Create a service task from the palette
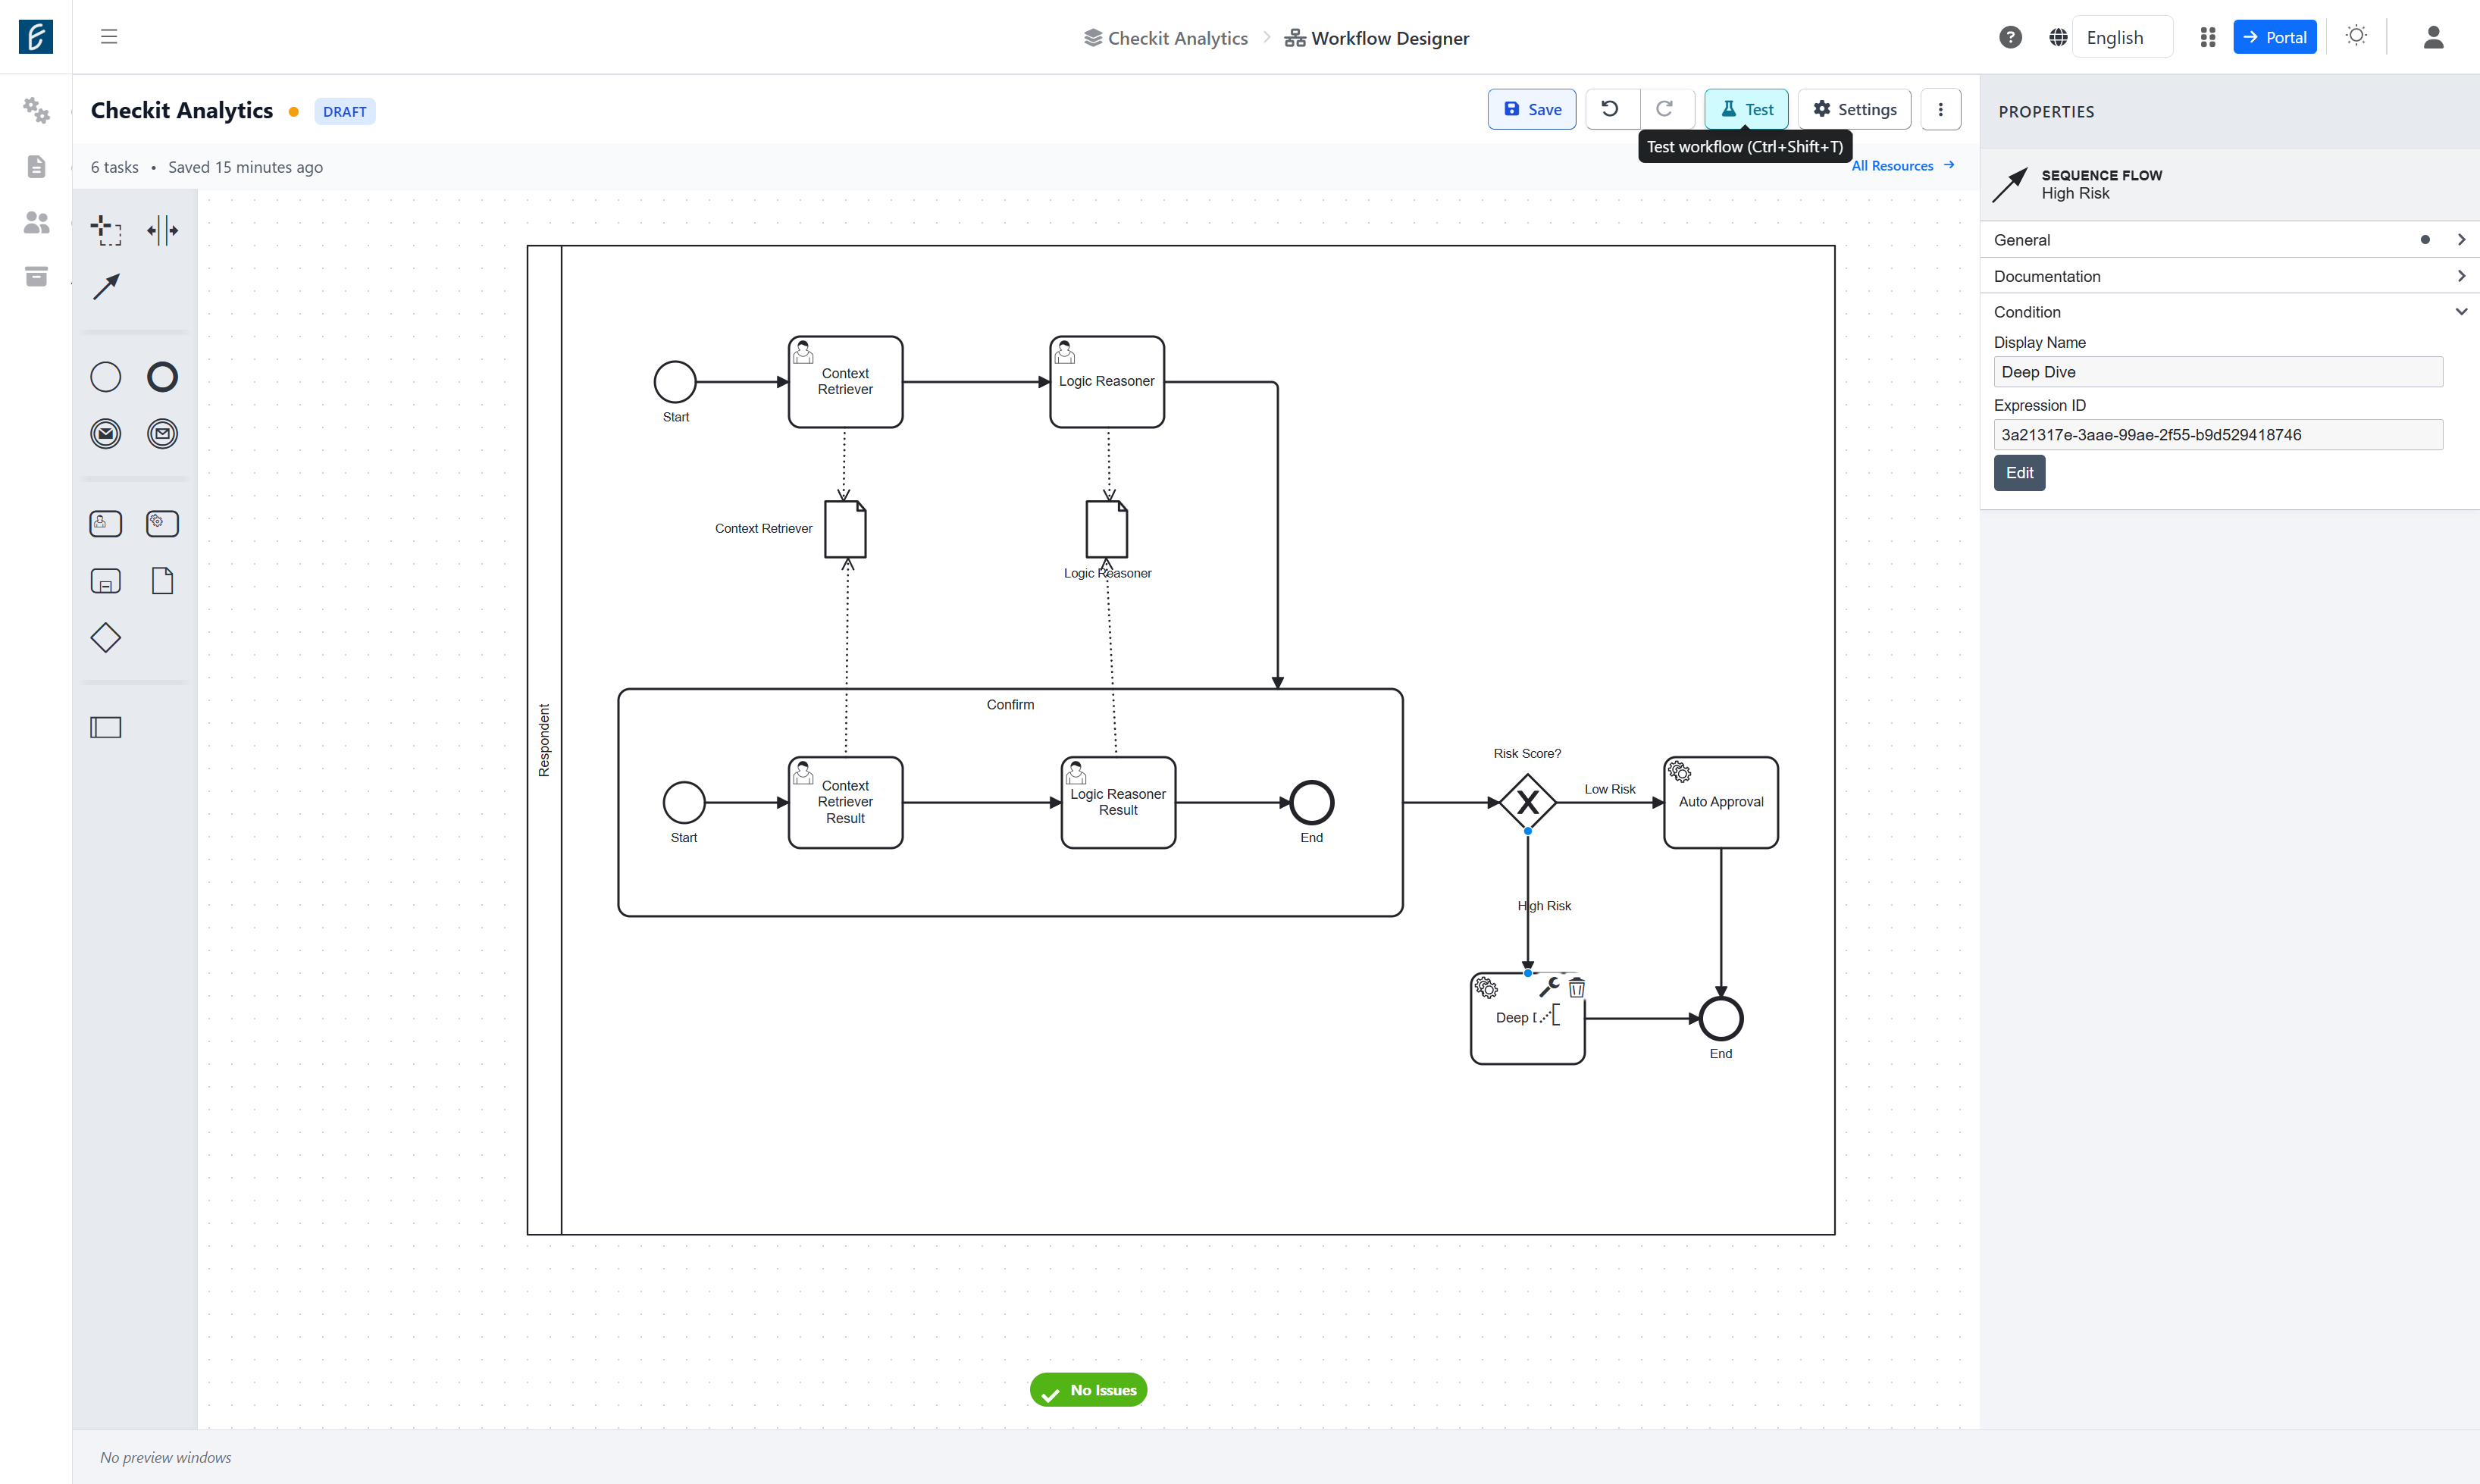 tap(162, 524)
